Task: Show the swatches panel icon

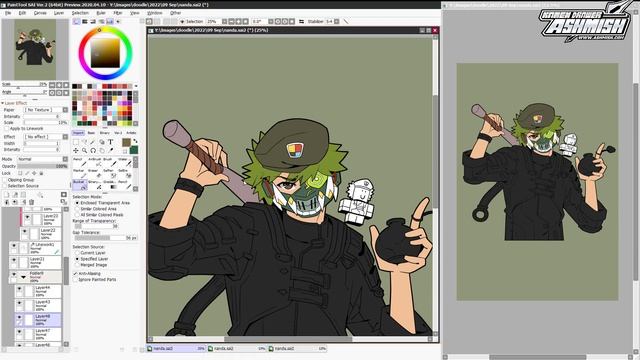Action: coord(110,22)
